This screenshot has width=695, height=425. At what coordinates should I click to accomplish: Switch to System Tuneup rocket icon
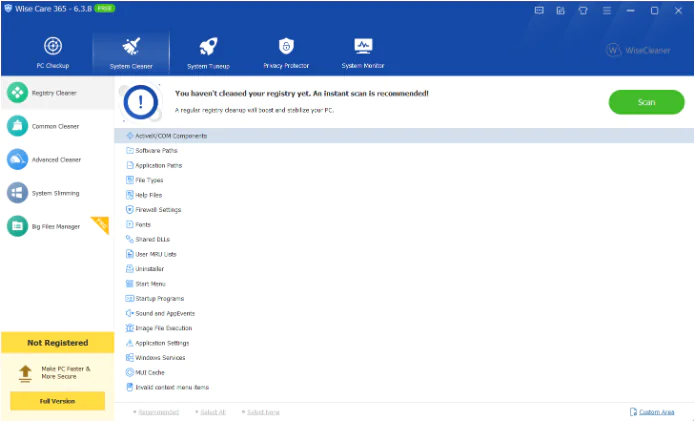click(x=208, y=52)
